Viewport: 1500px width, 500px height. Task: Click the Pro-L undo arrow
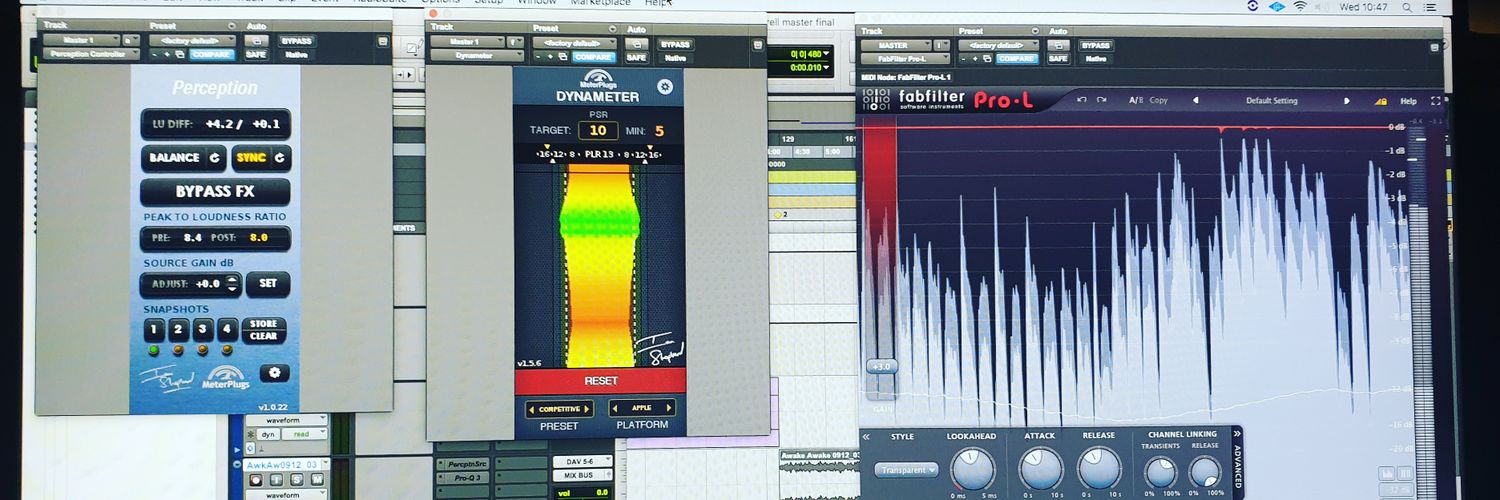(x=1082, y=100)
